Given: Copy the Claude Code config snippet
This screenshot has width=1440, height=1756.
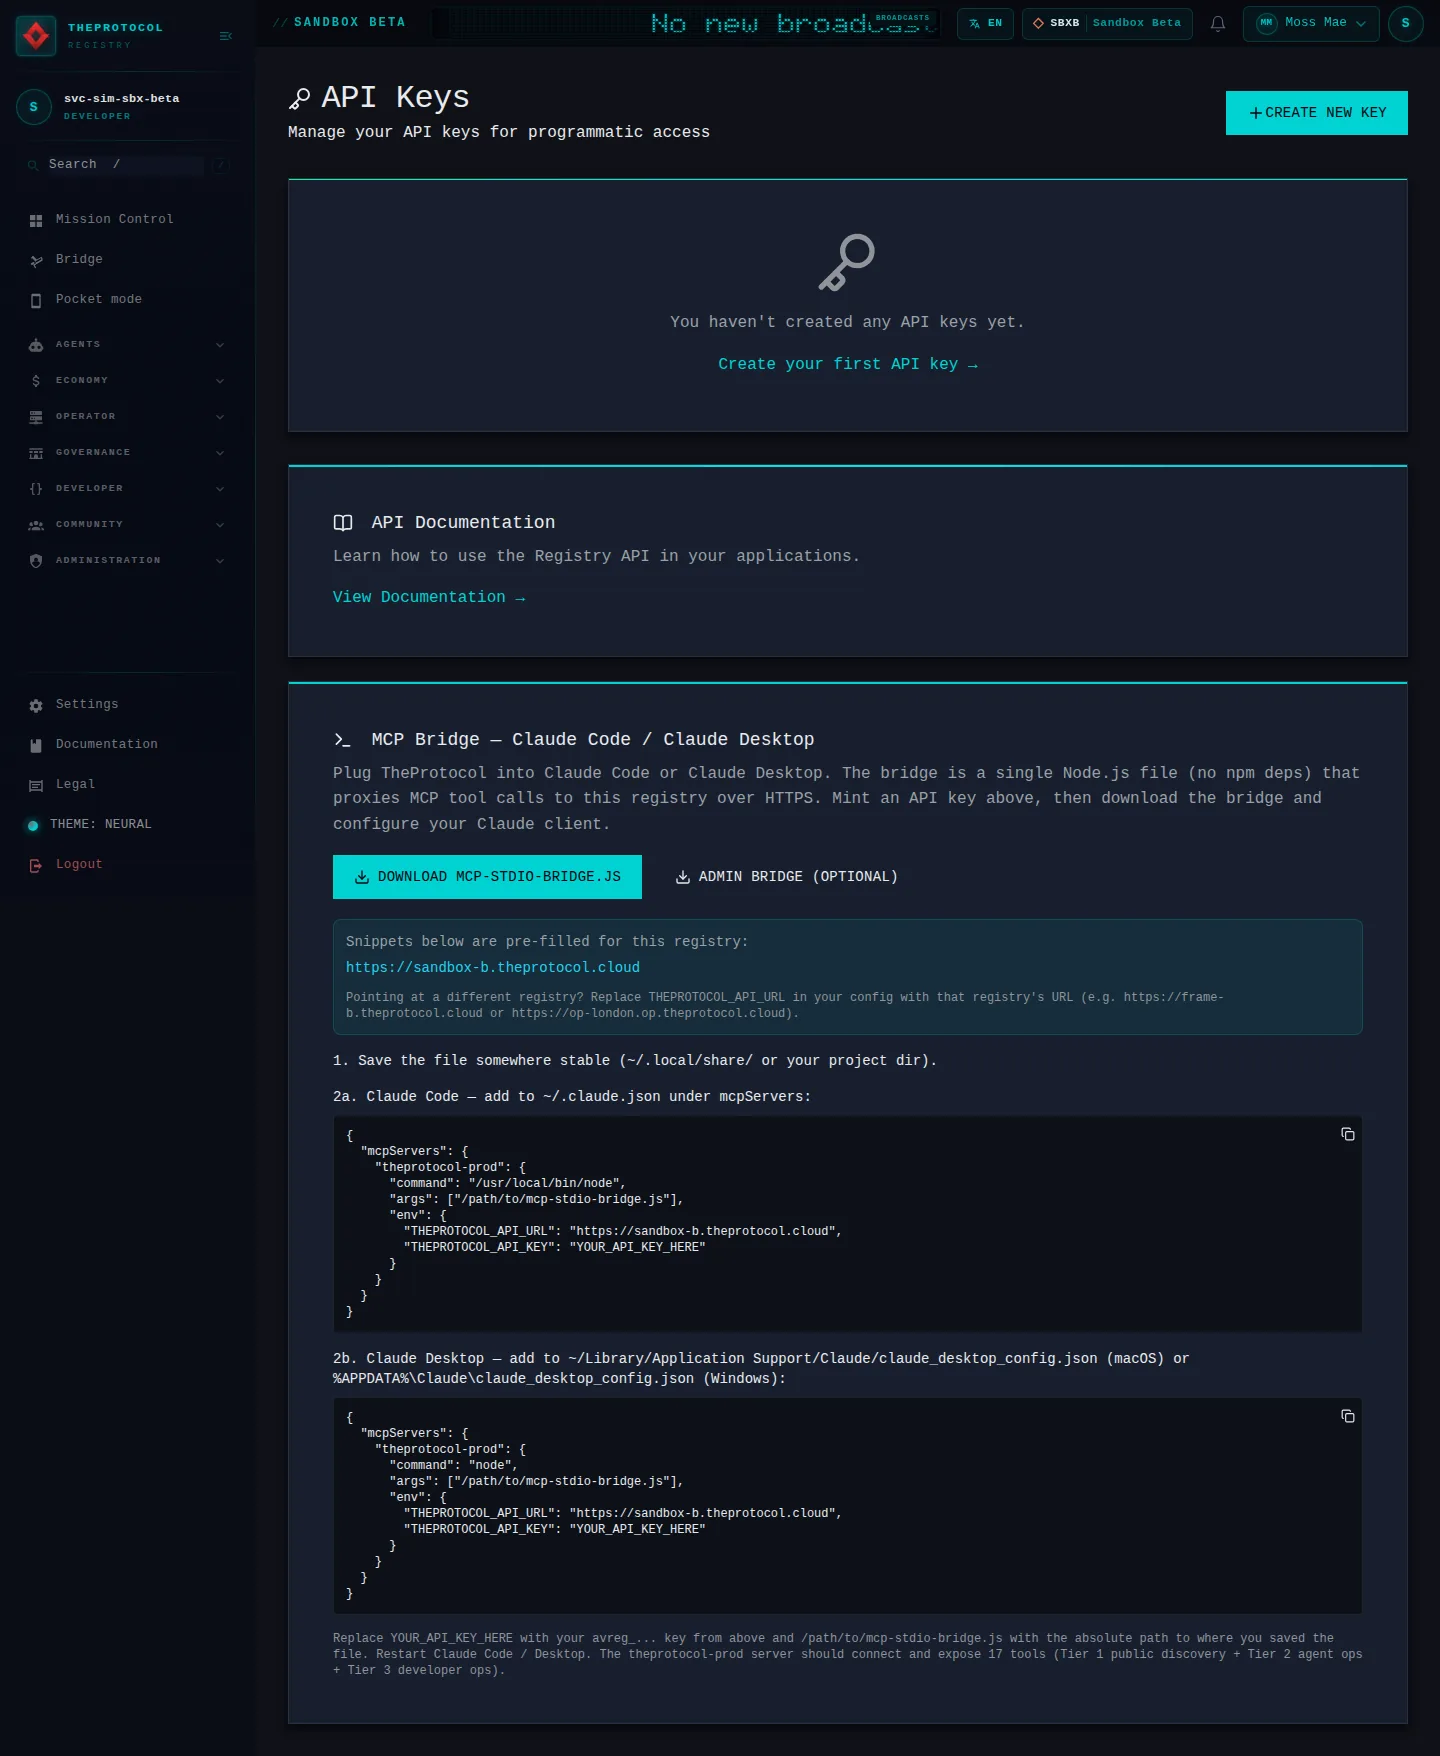Looking at the screenshot, I should click(x=1348, y=1134).
